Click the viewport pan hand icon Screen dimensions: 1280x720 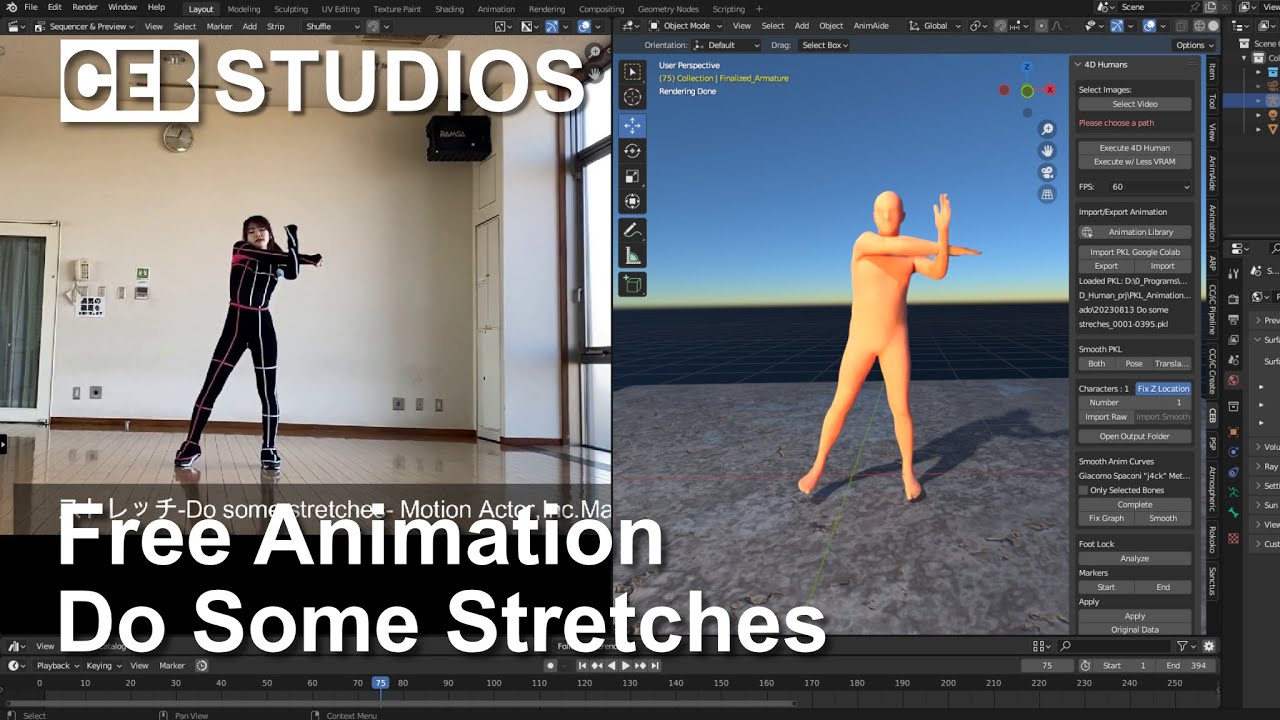[x=1047, y=151]
